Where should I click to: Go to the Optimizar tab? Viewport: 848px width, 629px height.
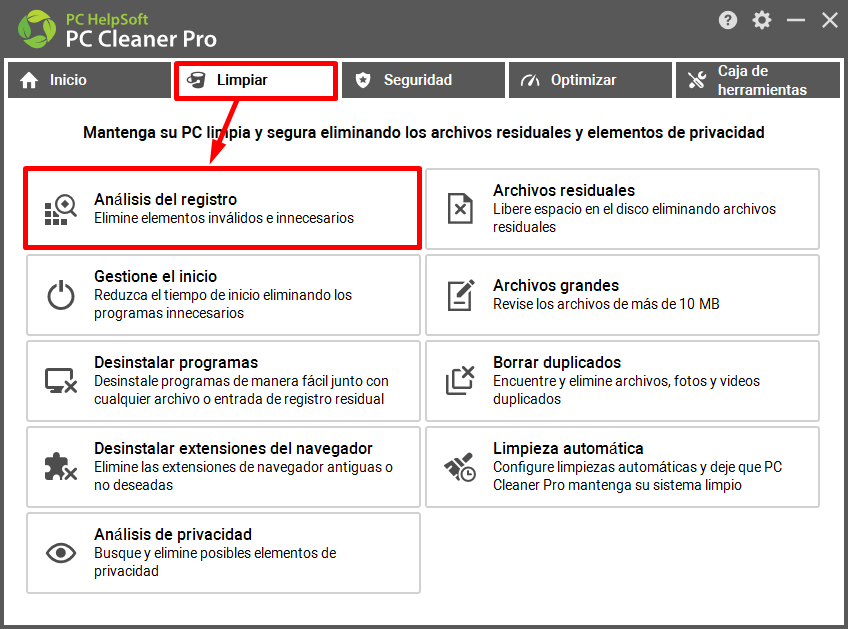(590, 80)
